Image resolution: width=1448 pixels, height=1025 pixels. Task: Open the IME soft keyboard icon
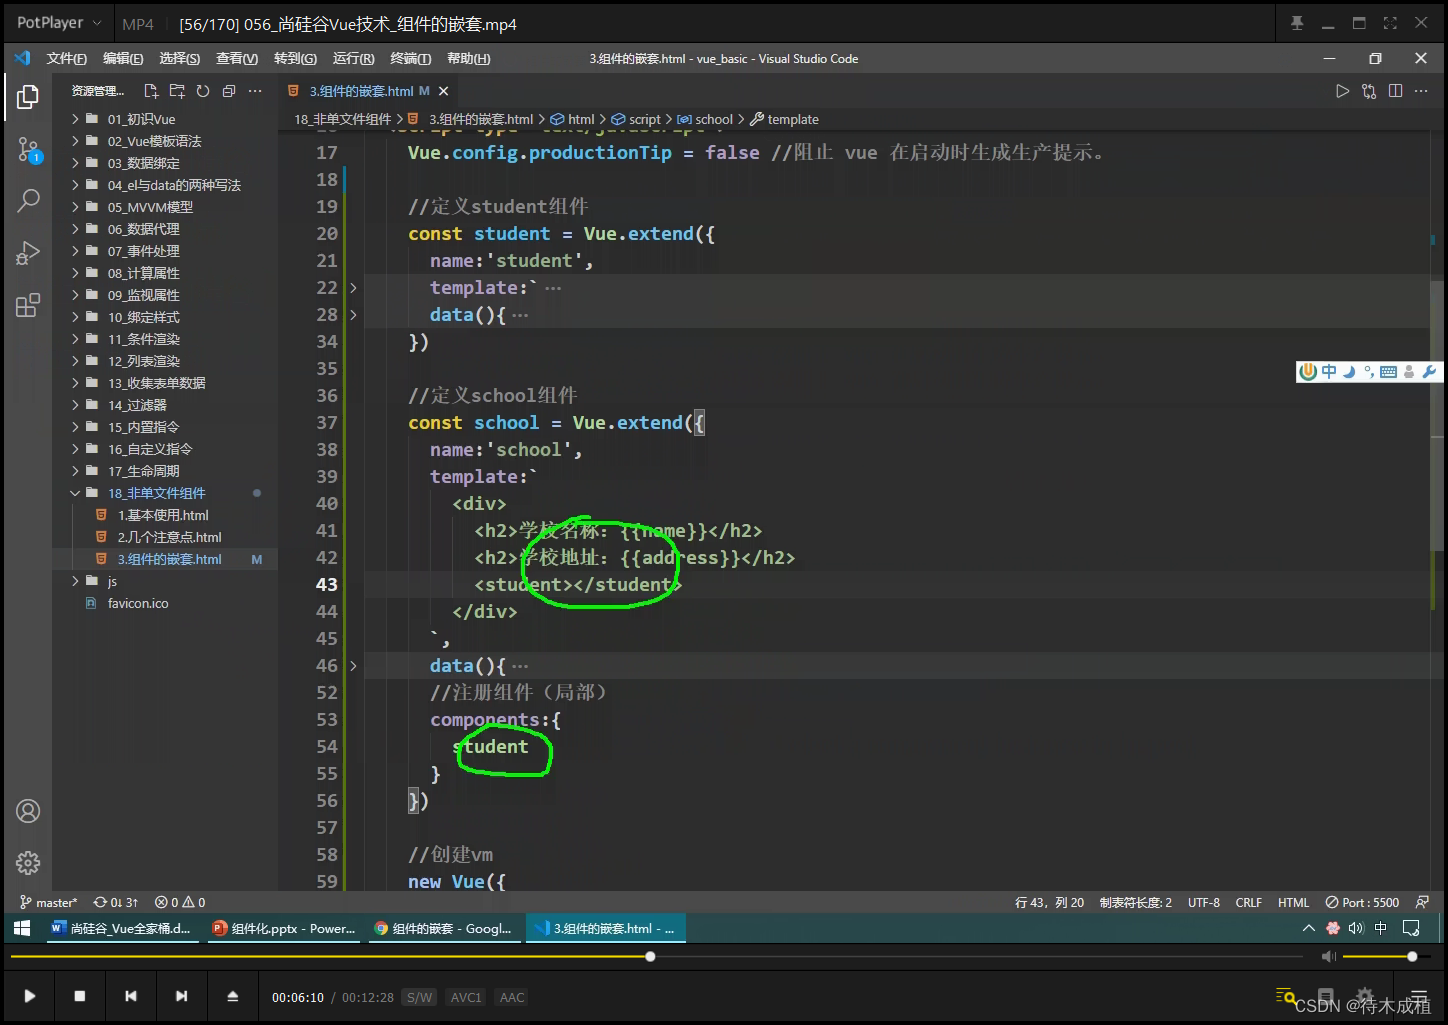[1388, 372]
